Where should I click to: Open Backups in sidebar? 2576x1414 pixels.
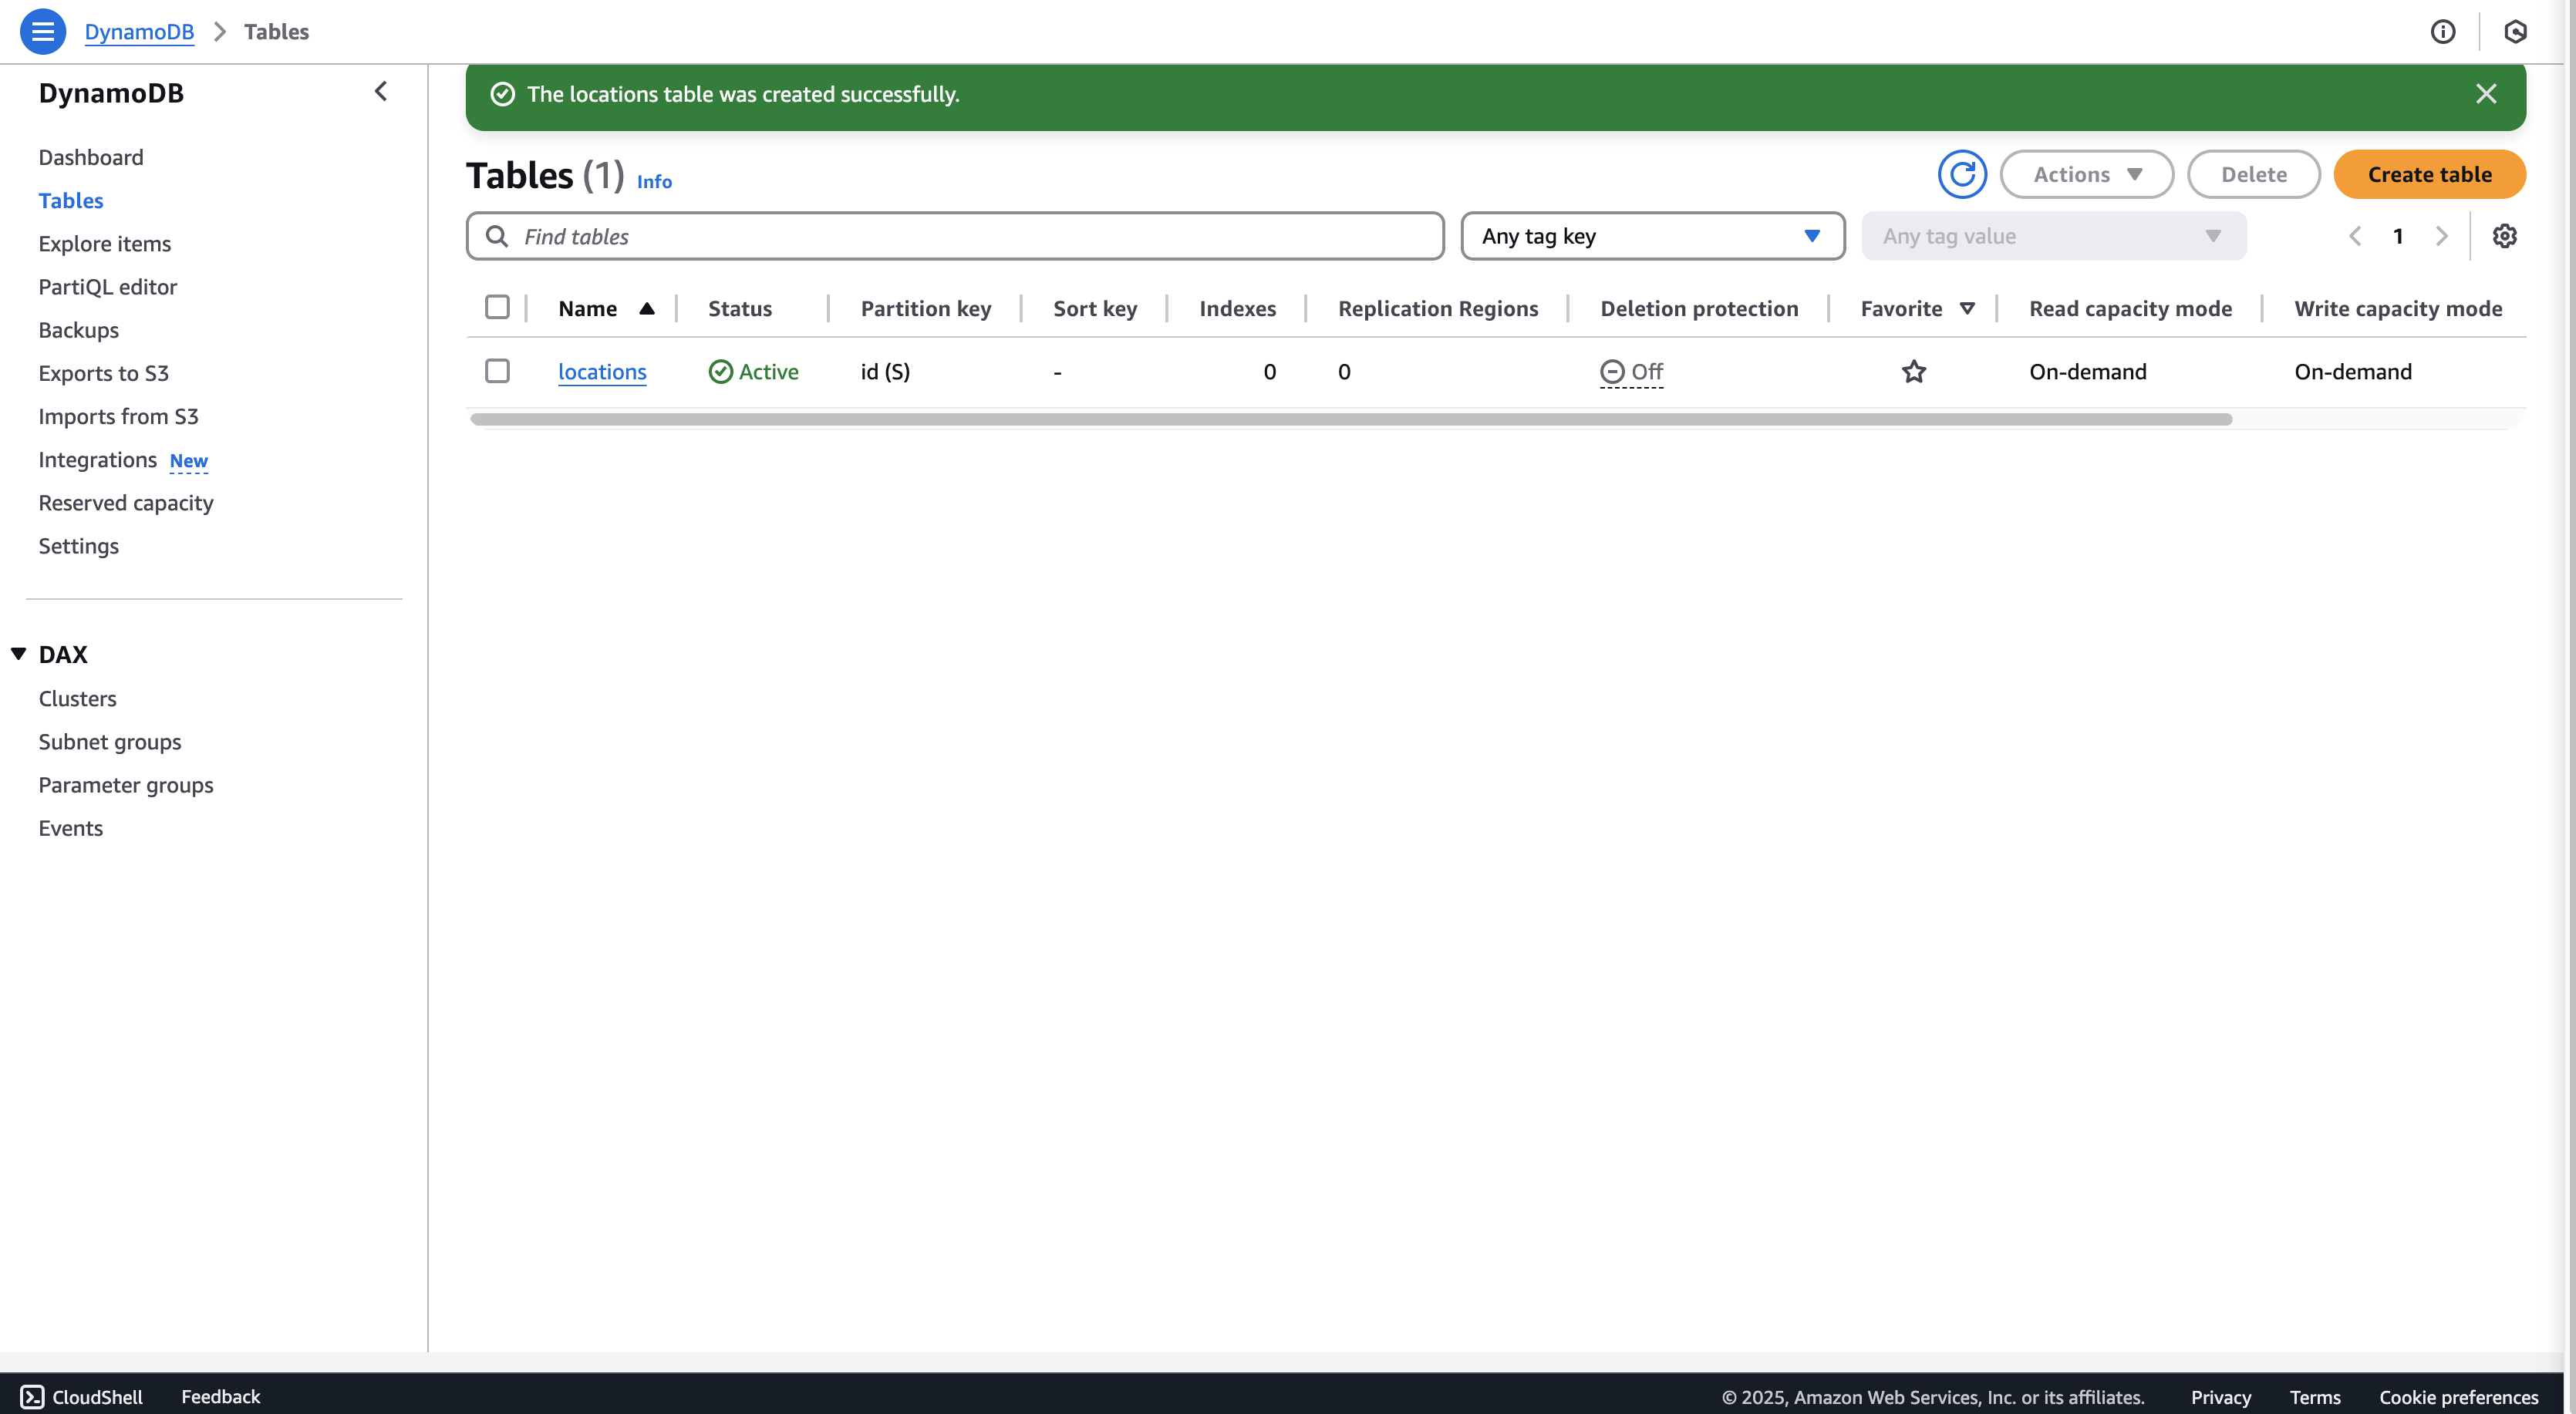[79, 330]
